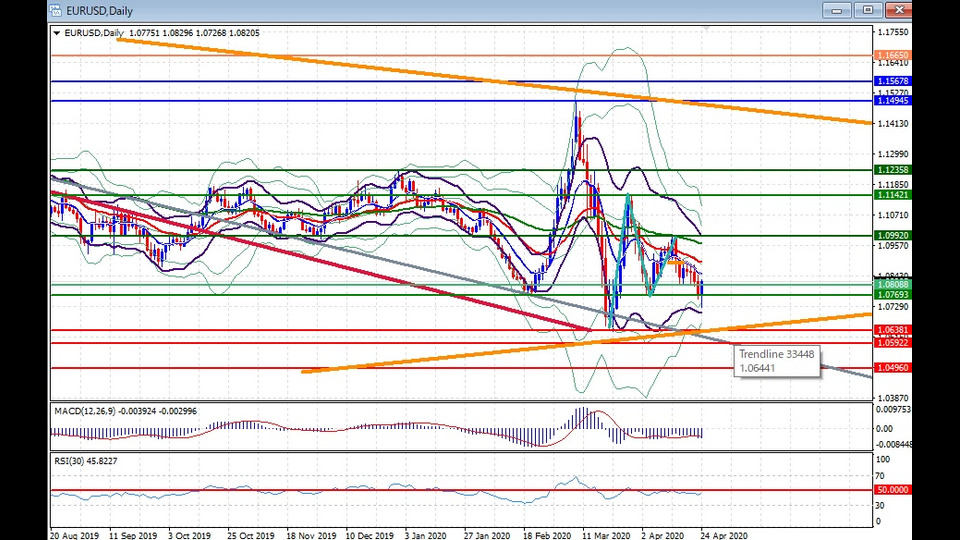Click the 24 Apr 2020 date label

tap(724, 535)
